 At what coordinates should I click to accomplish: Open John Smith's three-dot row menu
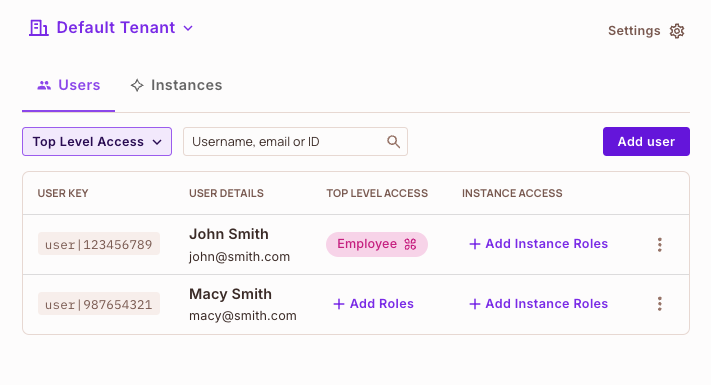[x=660, y=244]
